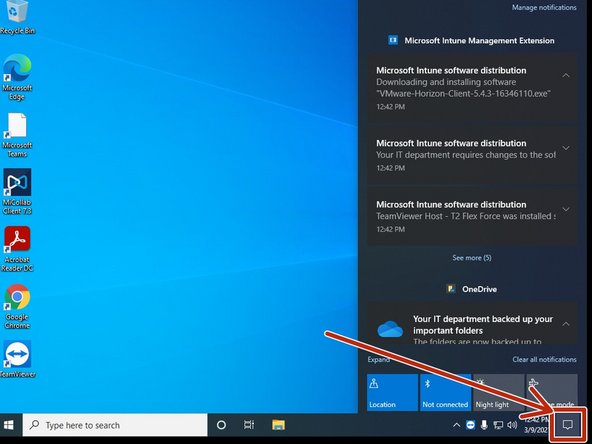Open the Microsoft Teams desktop shortcut
This screenshot has width=592, height=444.
[x=17, y=135]
